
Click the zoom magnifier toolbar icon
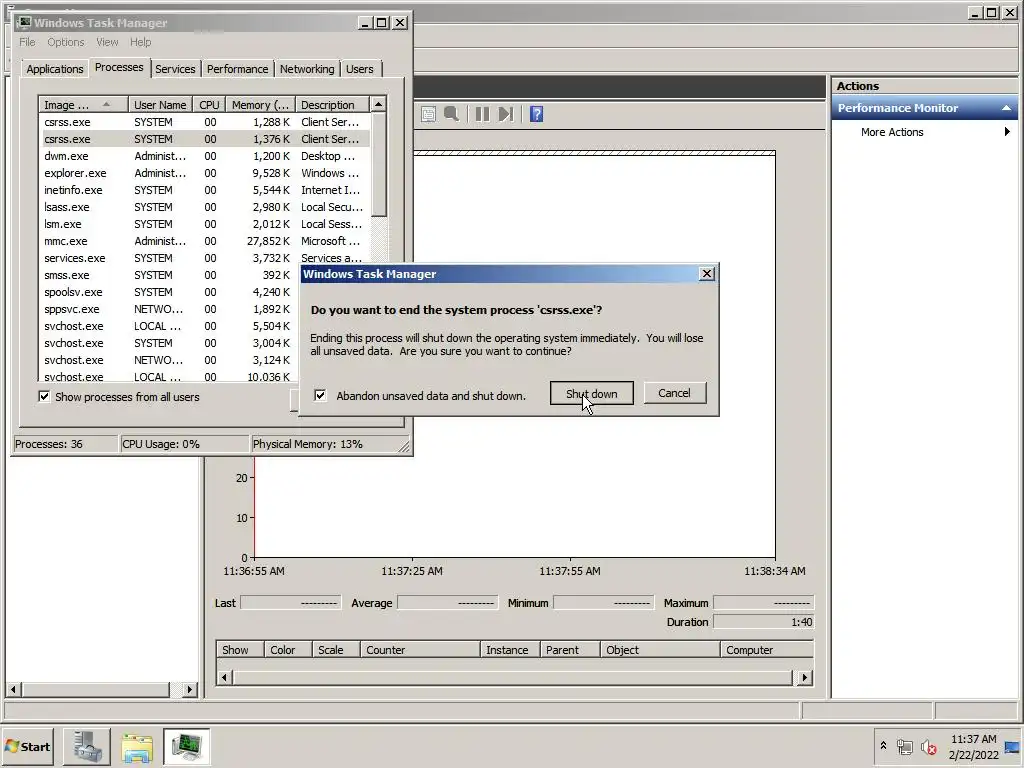pyautogui.click(x=451, y=114)
